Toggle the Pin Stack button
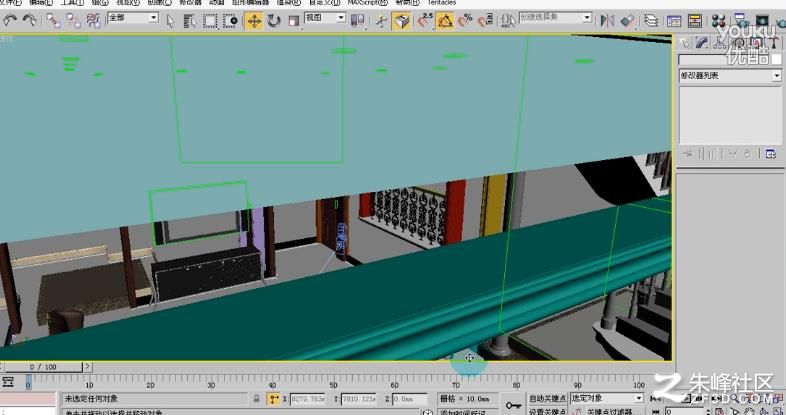Image resolution: width=786 pixels, height=415 pixels. click(688, 153)
